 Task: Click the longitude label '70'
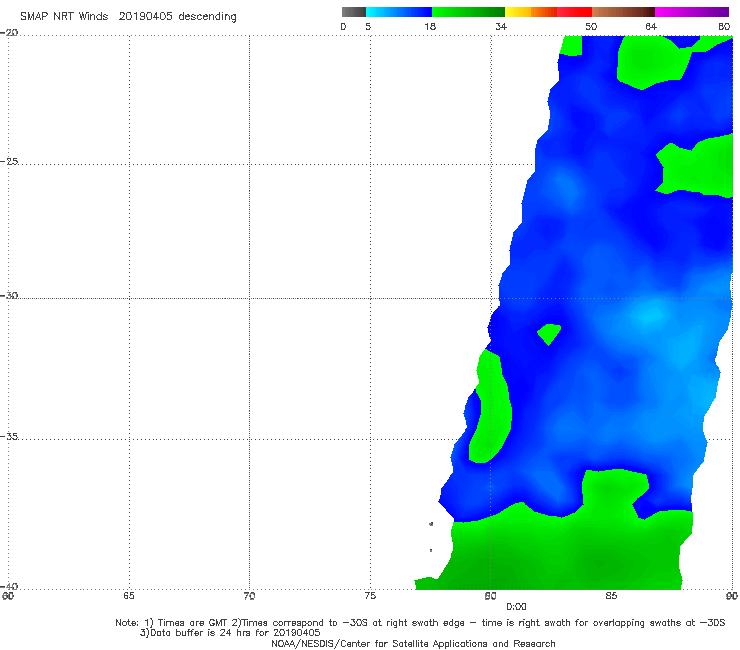(x=249, y=596)
